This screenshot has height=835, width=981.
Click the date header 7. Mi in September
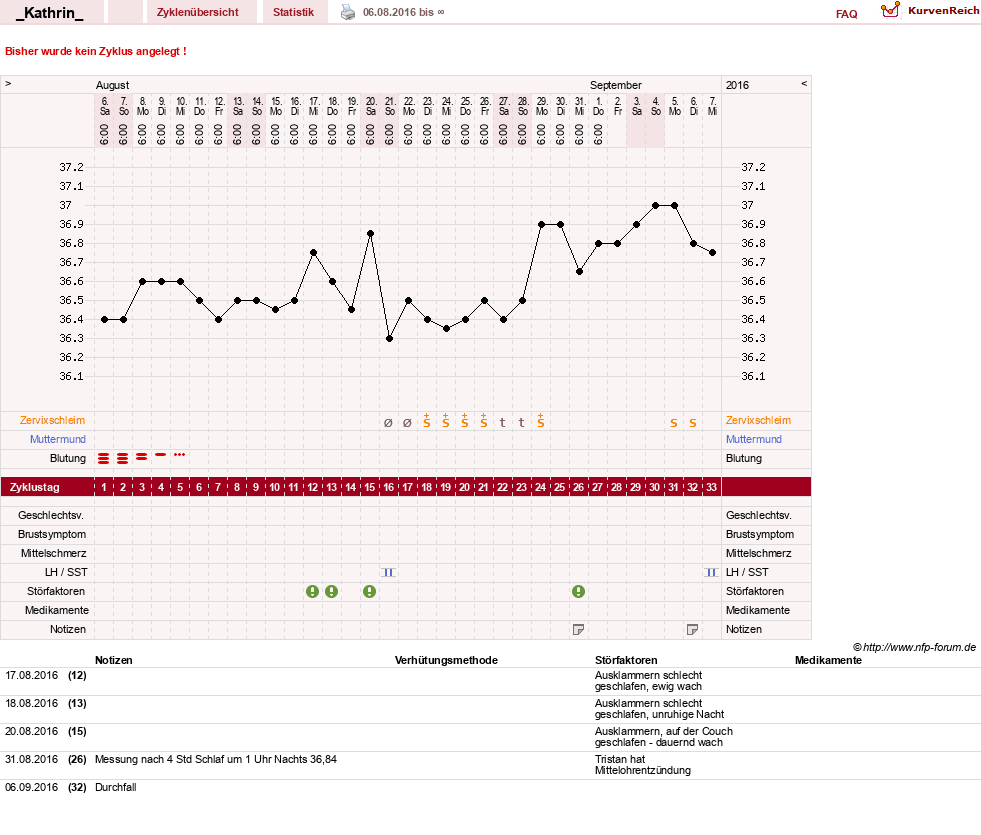712,106
